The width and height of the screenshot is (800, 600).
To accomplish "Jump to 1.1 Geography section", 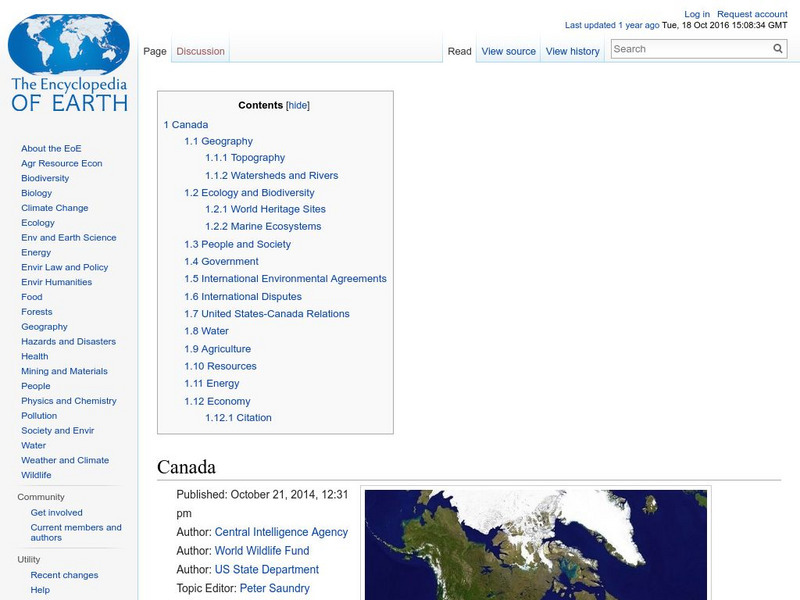I will tap(218, 141).
